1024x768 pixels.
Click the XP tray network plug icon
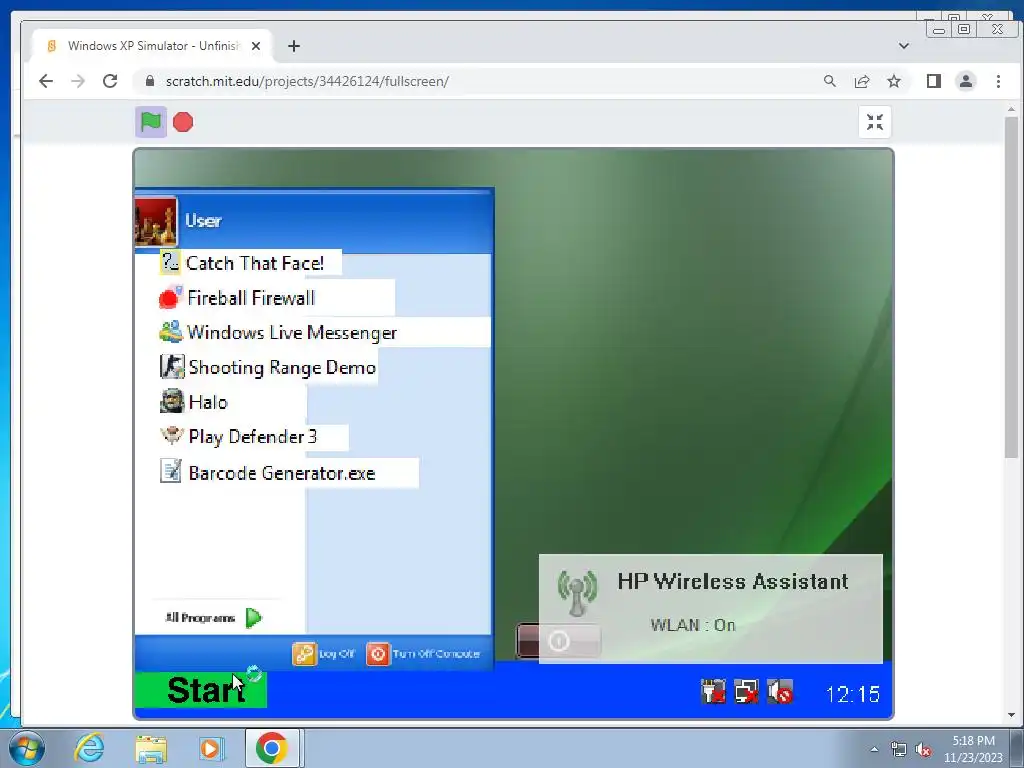(x=713, y=692)
